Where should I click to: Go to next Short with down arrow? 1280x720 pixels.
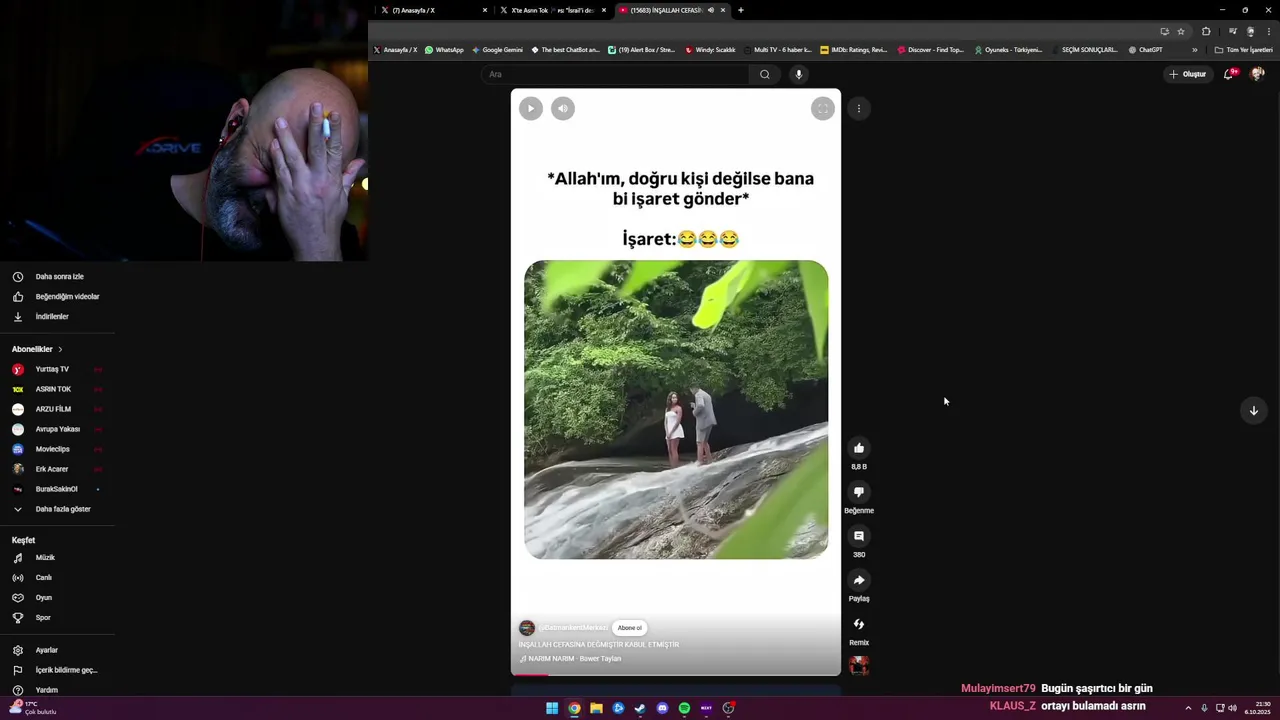click(x=1253, y=410)
